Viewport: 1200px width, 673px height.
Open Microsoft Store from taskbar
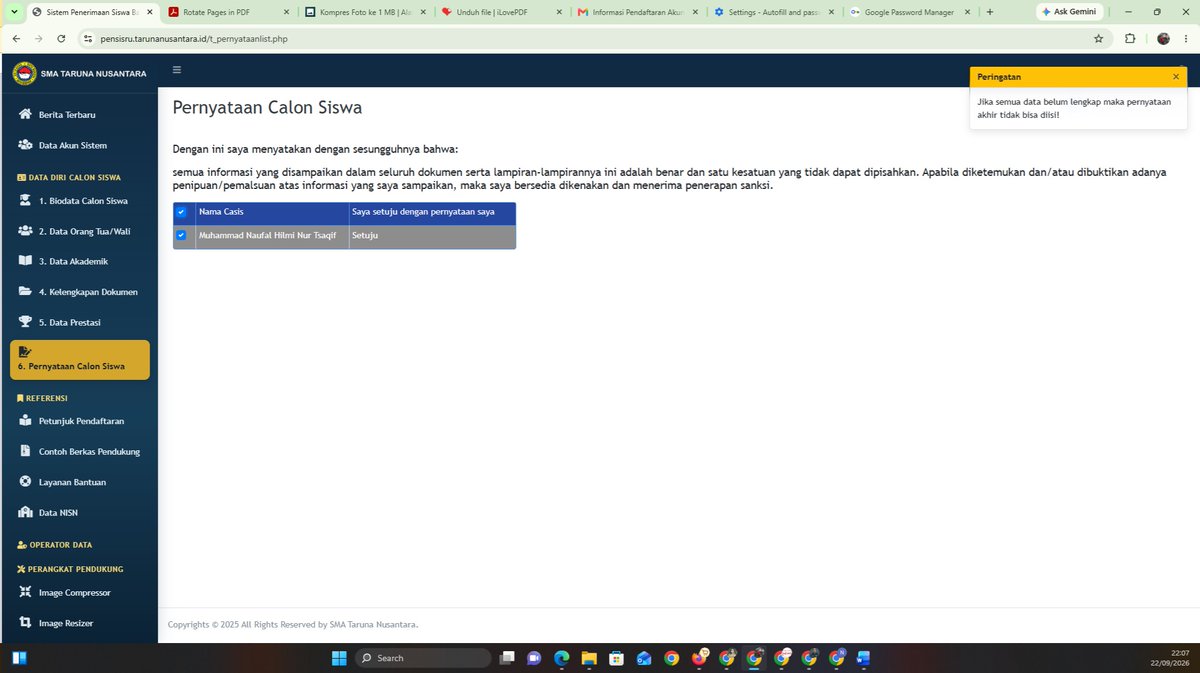[x=616, y=658]
